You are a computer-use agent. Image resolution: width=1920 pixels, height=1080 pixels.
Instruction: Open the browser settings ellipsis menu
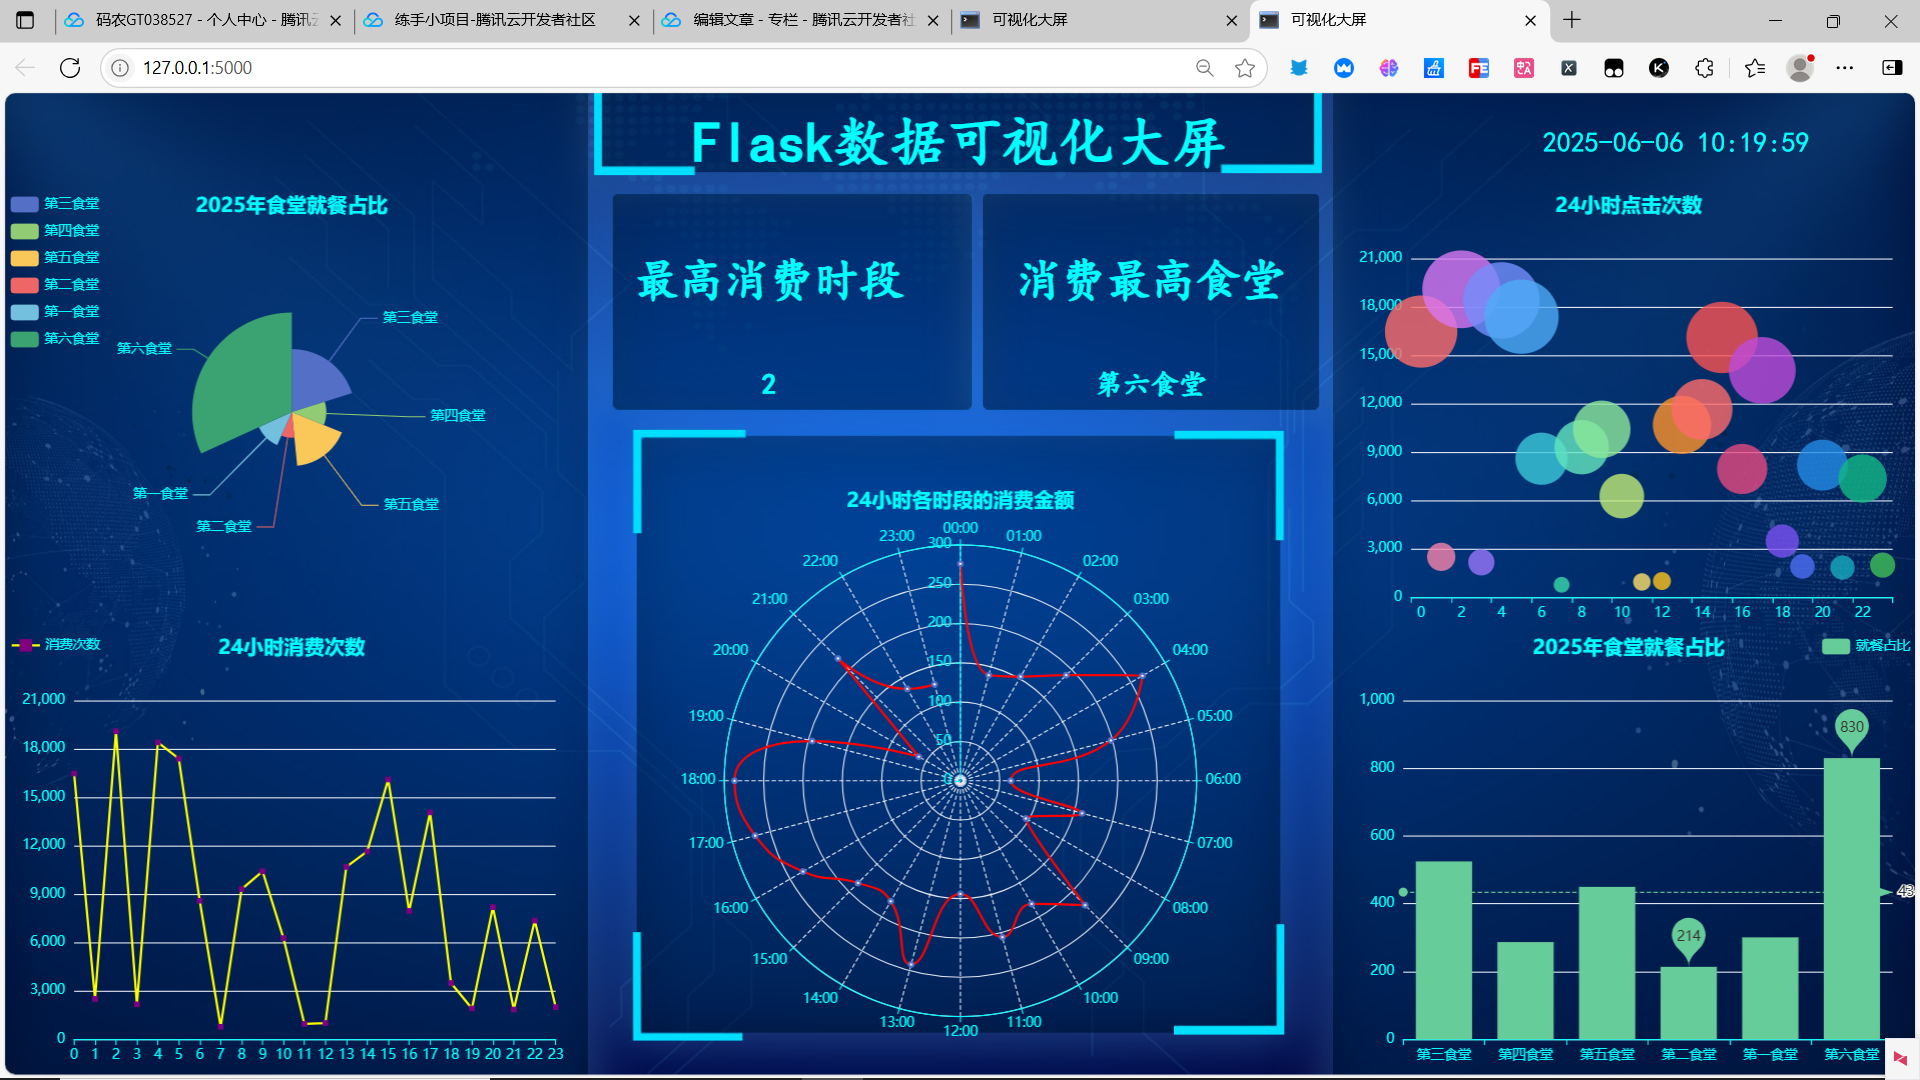1845,68
